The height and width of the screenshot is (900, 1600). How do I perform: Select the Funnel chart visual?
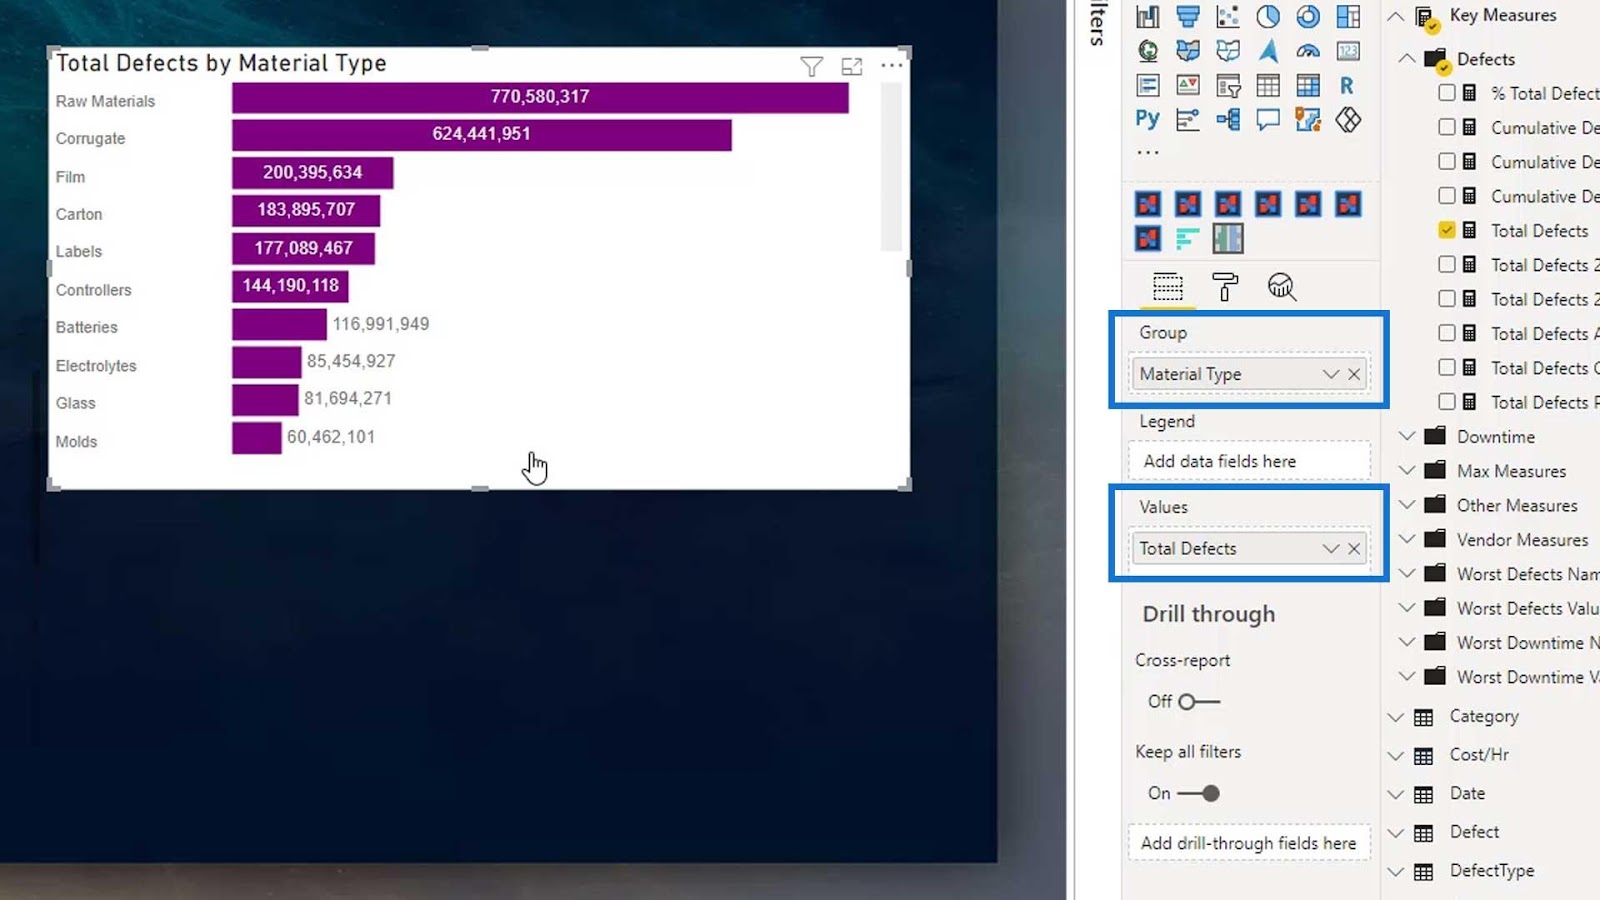pyautogui.click(x=1188, y=16)
